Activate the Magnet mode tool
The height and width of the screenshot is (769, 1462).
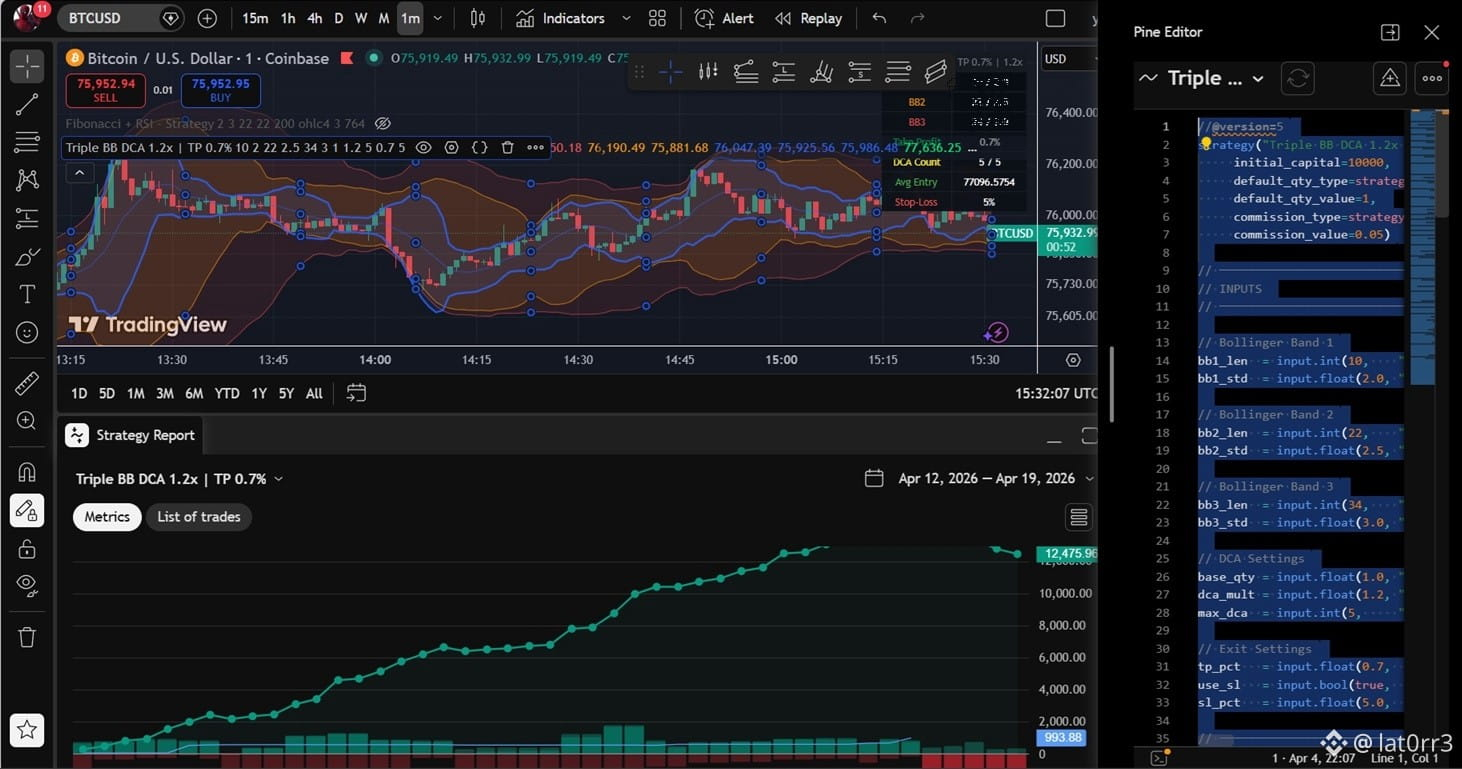point(27,472)
